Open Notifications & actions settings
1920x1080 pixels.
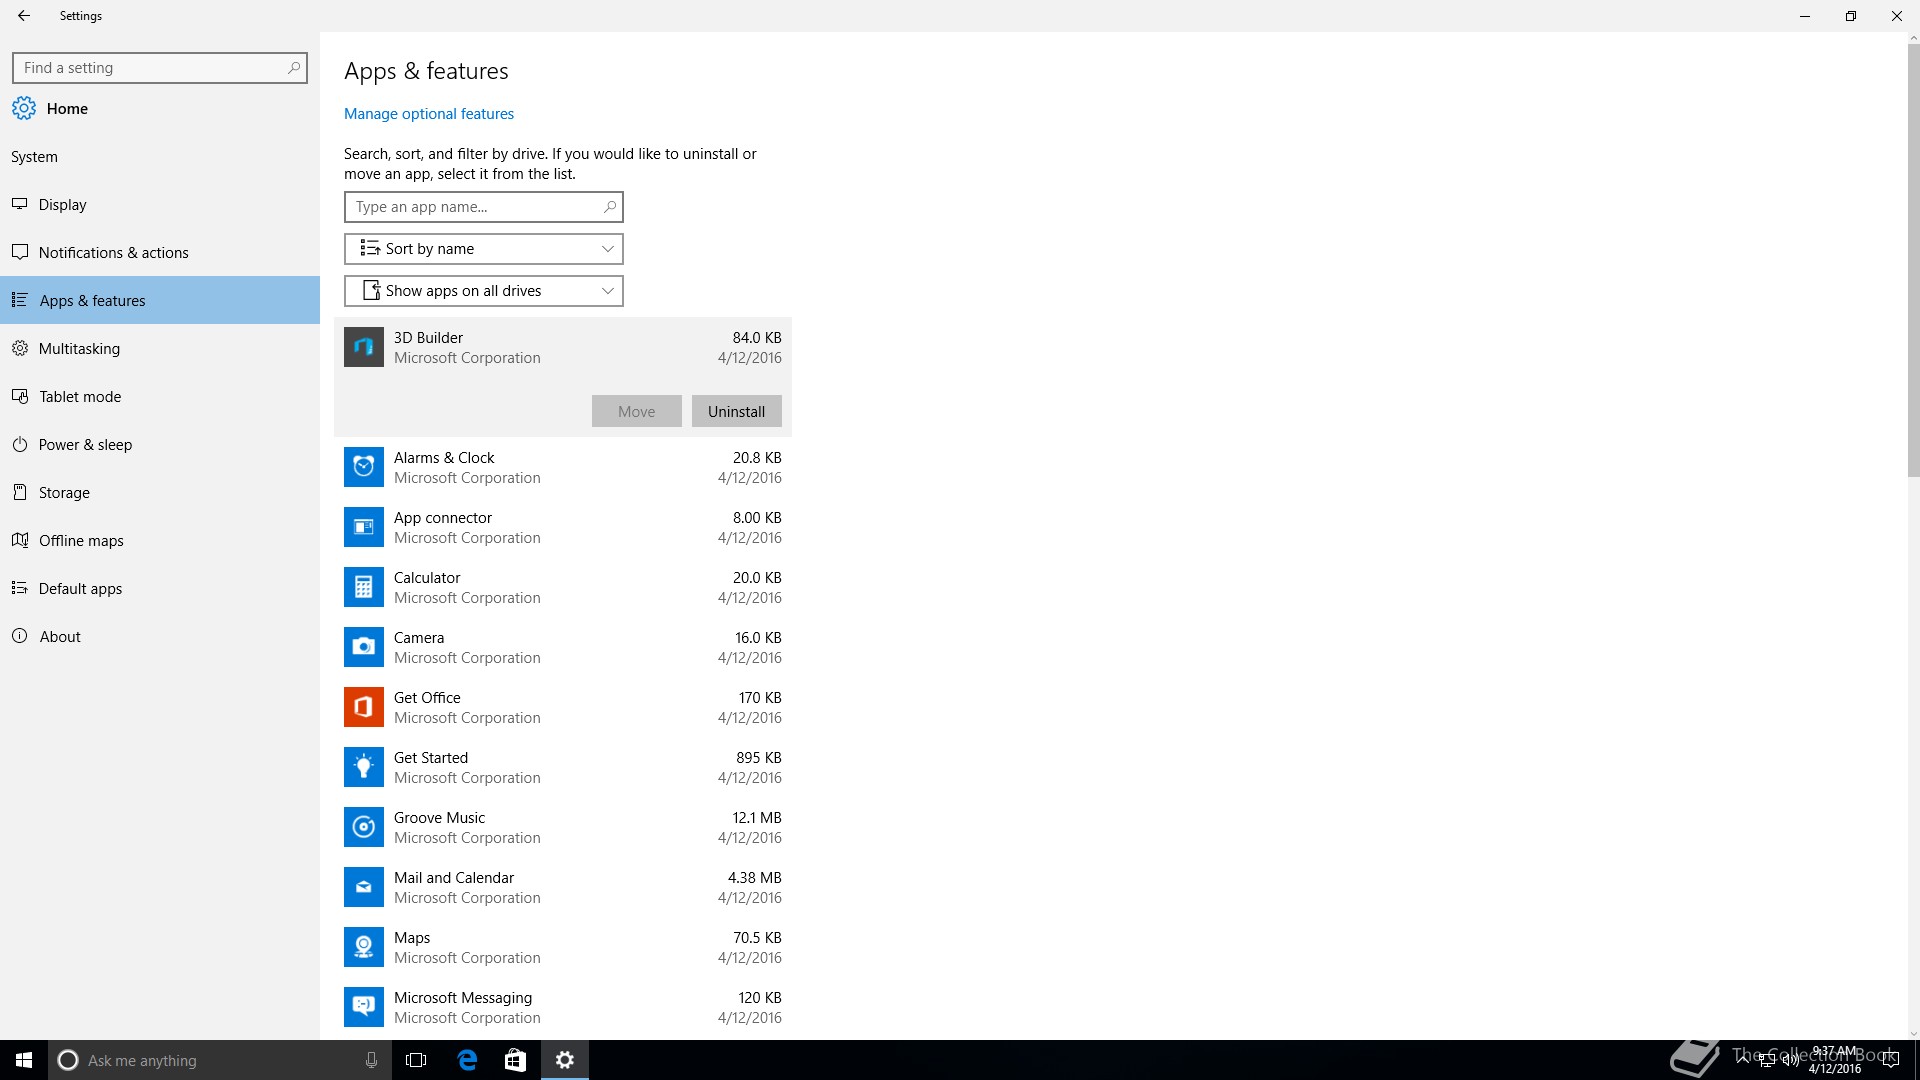click(x=160, y=252)
